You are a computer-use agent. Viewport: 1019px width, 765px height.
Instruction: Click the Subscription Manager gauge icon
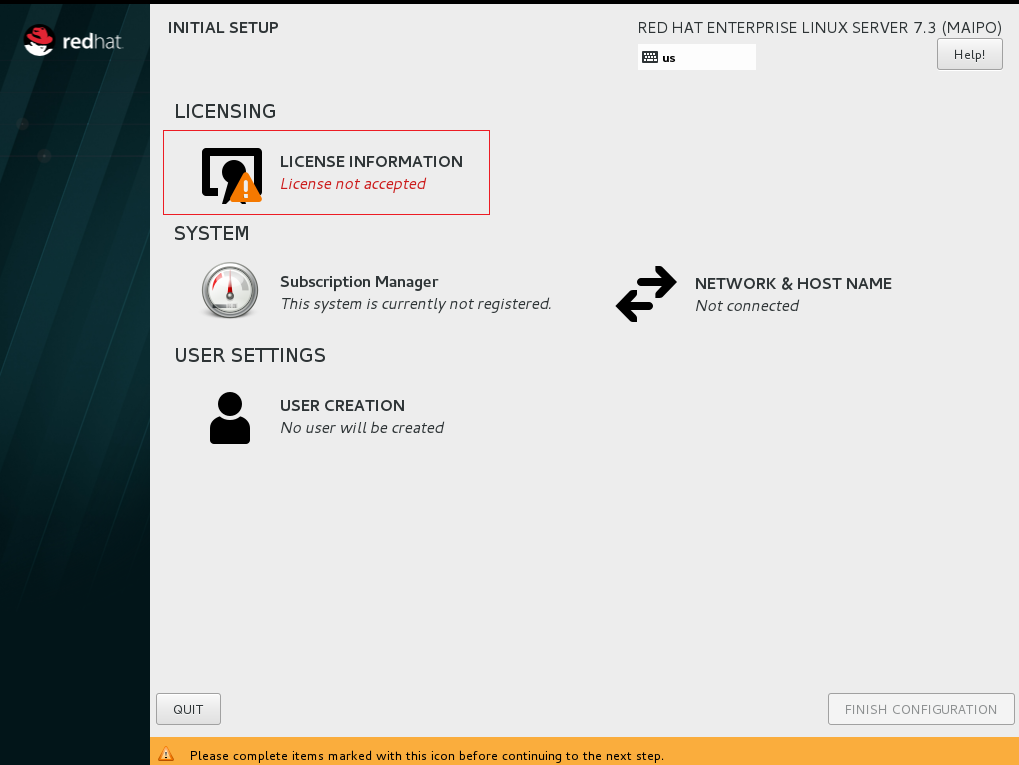tap(230, 290)
